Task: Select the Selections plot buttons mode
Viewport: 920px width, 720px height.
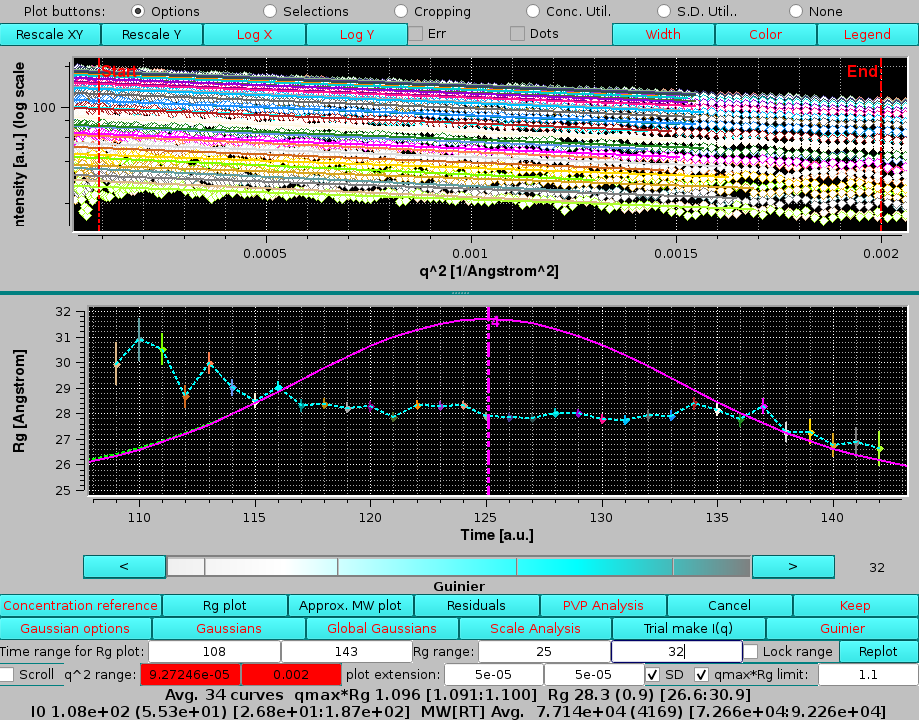Action: (269, 11)
